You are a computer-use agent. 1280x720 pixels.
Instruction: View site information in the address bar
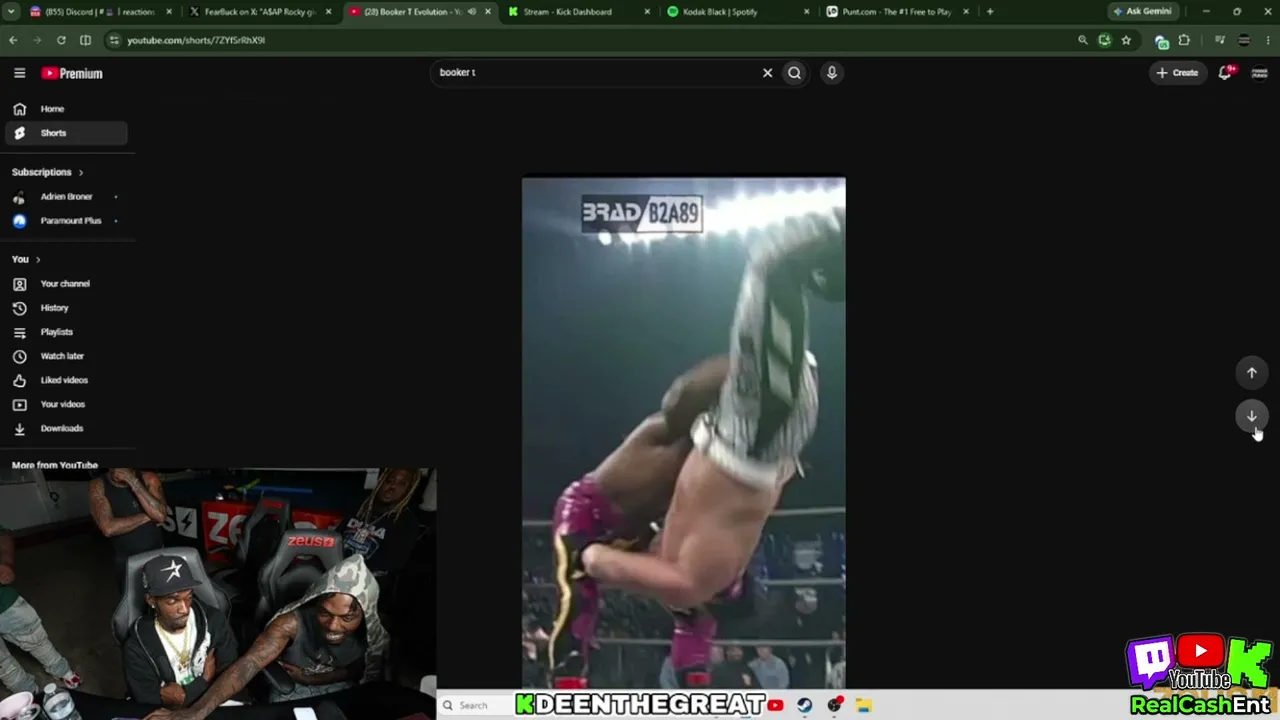point(113,40)
